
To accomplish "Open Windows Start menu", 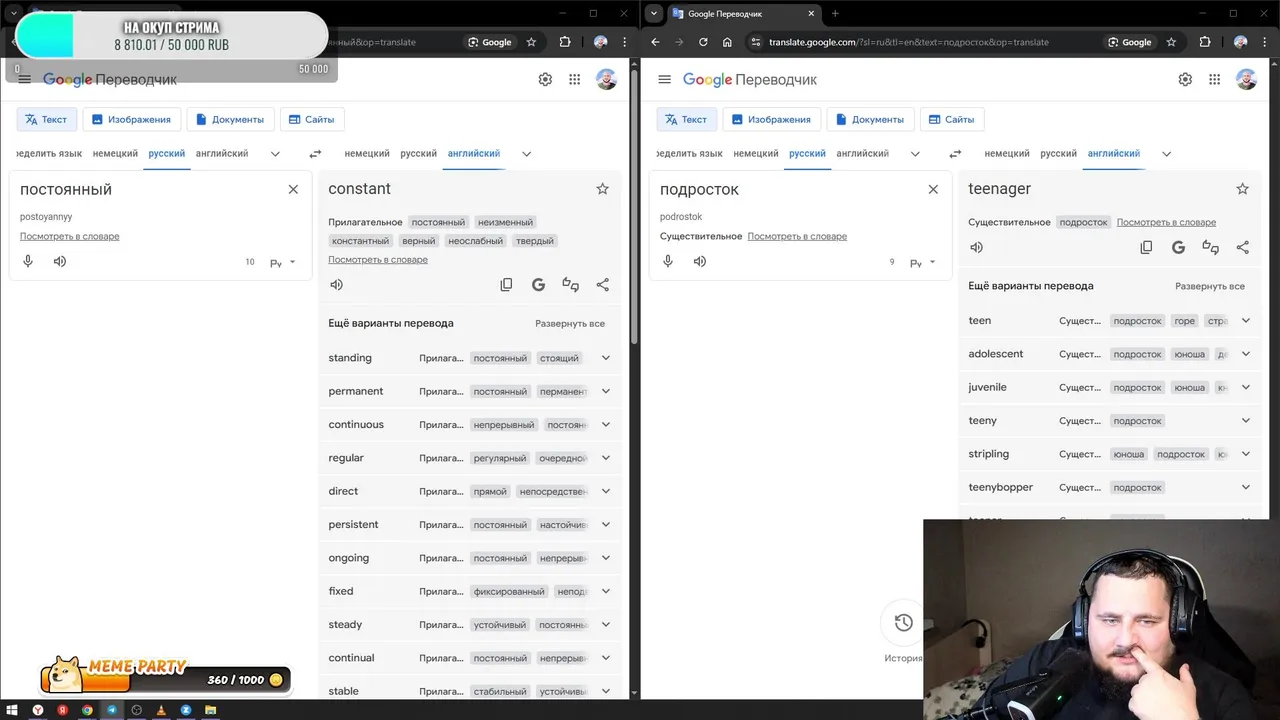I will (13, 710).
